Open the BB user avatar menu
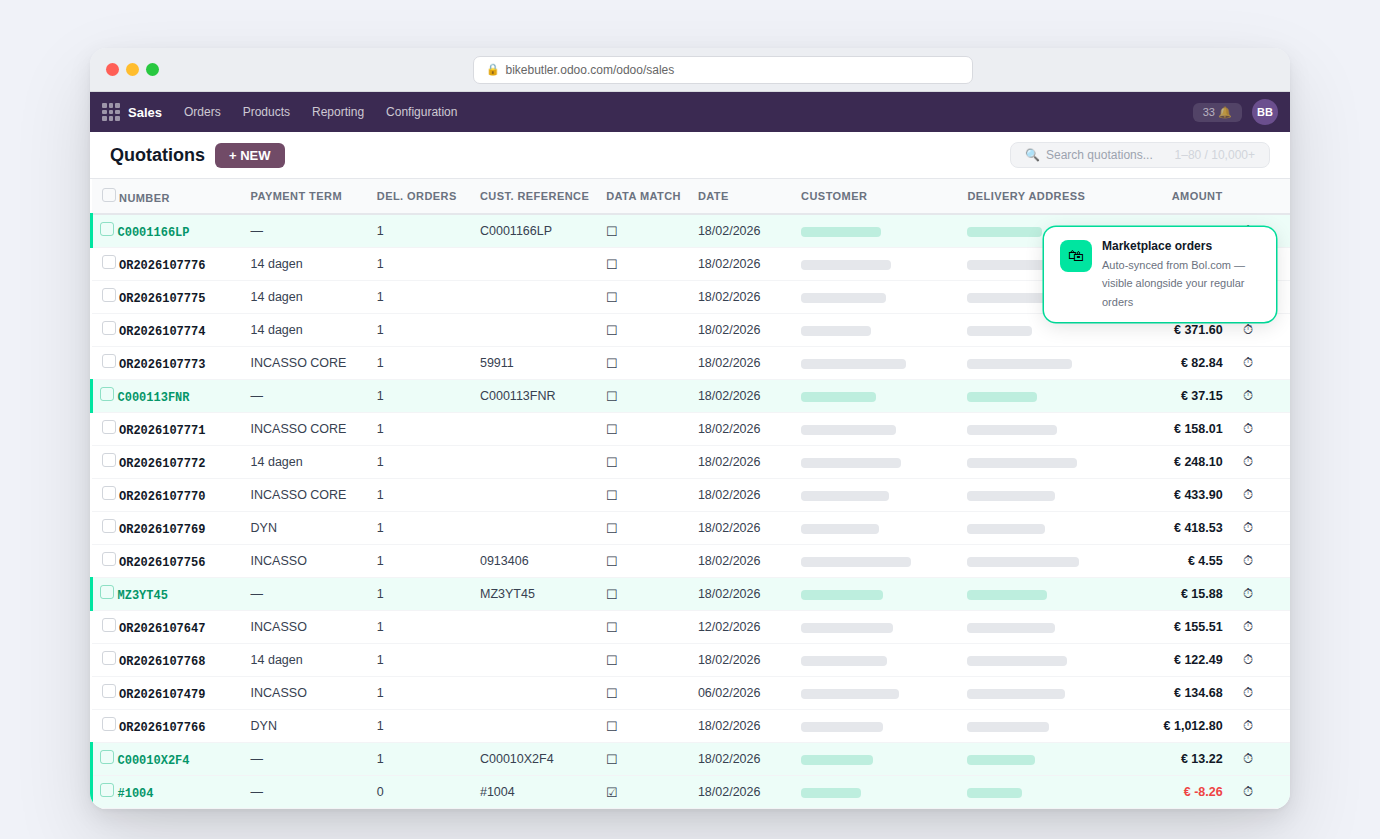1380x839 pixels. coord(1265,112)
